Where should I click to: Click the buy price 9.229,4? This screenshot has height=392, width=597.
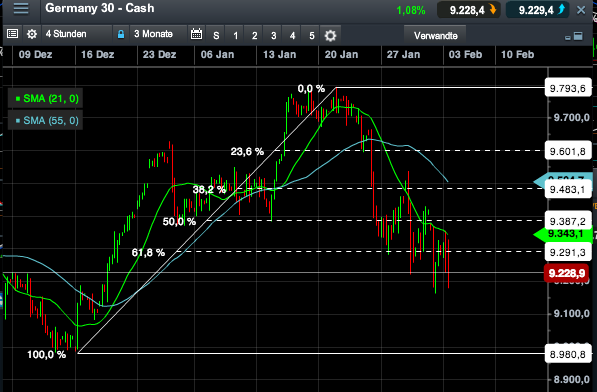pos(538,10)
